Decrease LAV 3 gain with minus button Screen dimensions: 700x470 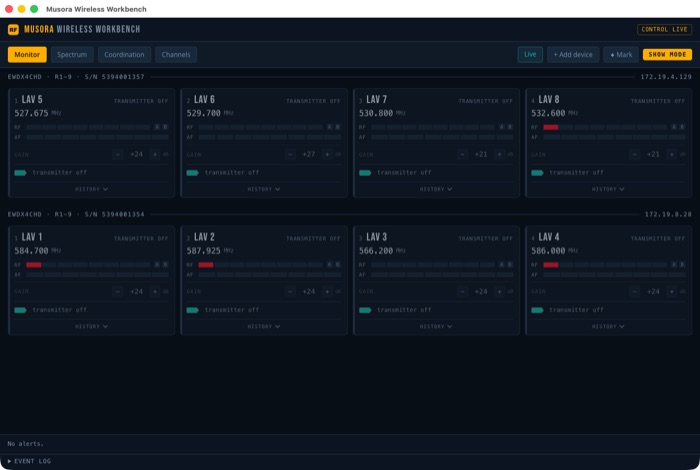point(462,291)
